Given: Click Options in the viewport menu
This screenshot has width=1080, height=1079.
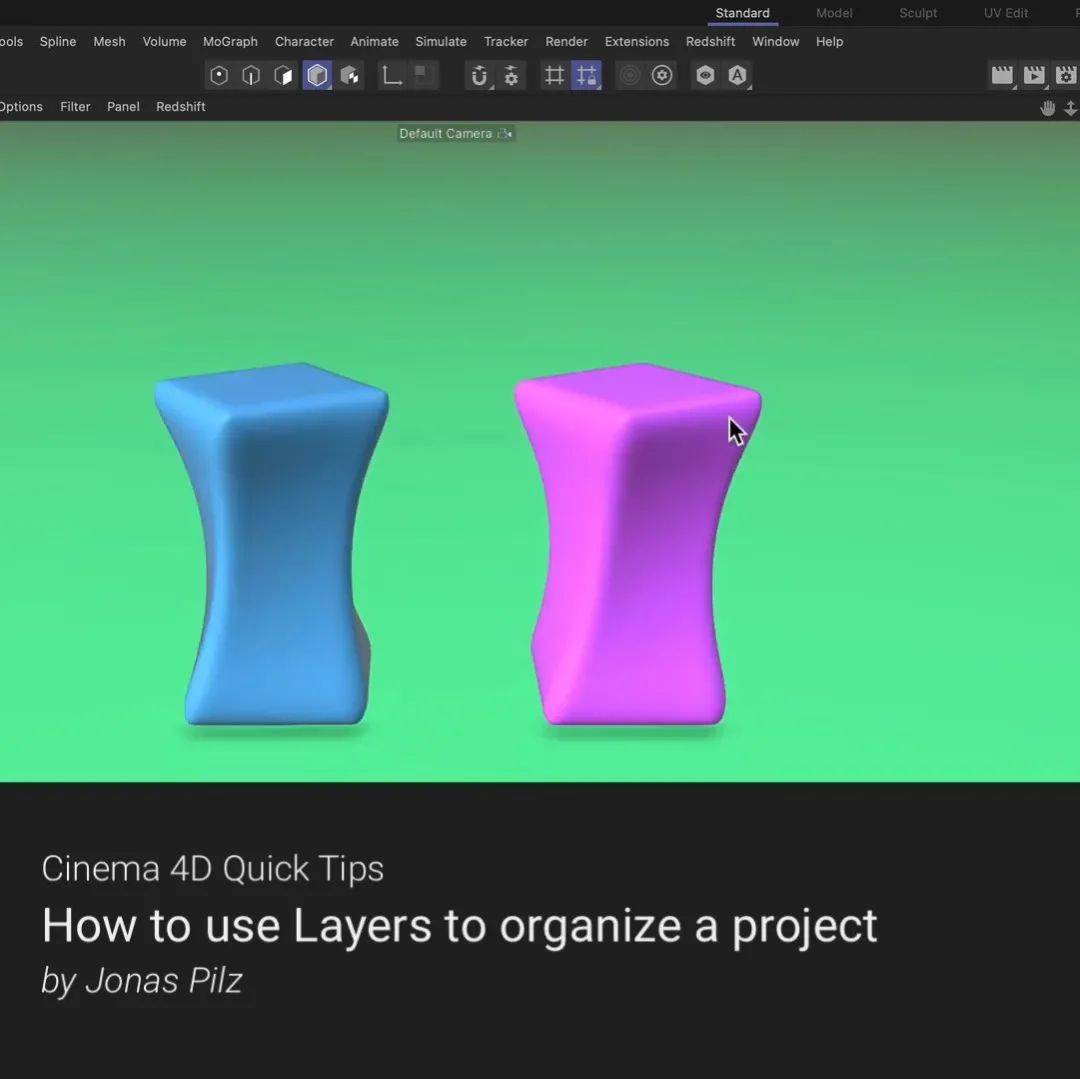Looking at the screenshot, I should click(21, 106).
